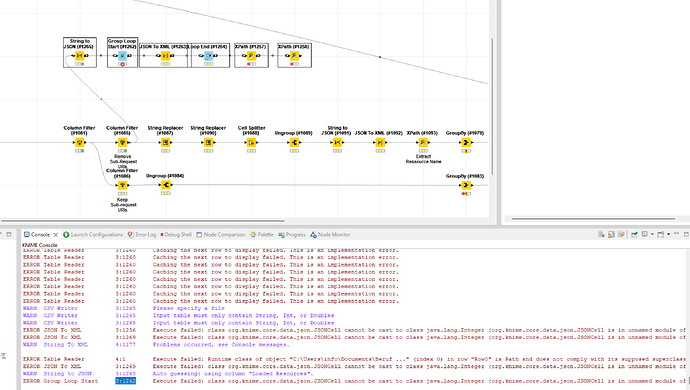Viewport: 690px width, 390px height.
Task: Select the GroupBy (#1079) node icon
Action: click(466, 143)
